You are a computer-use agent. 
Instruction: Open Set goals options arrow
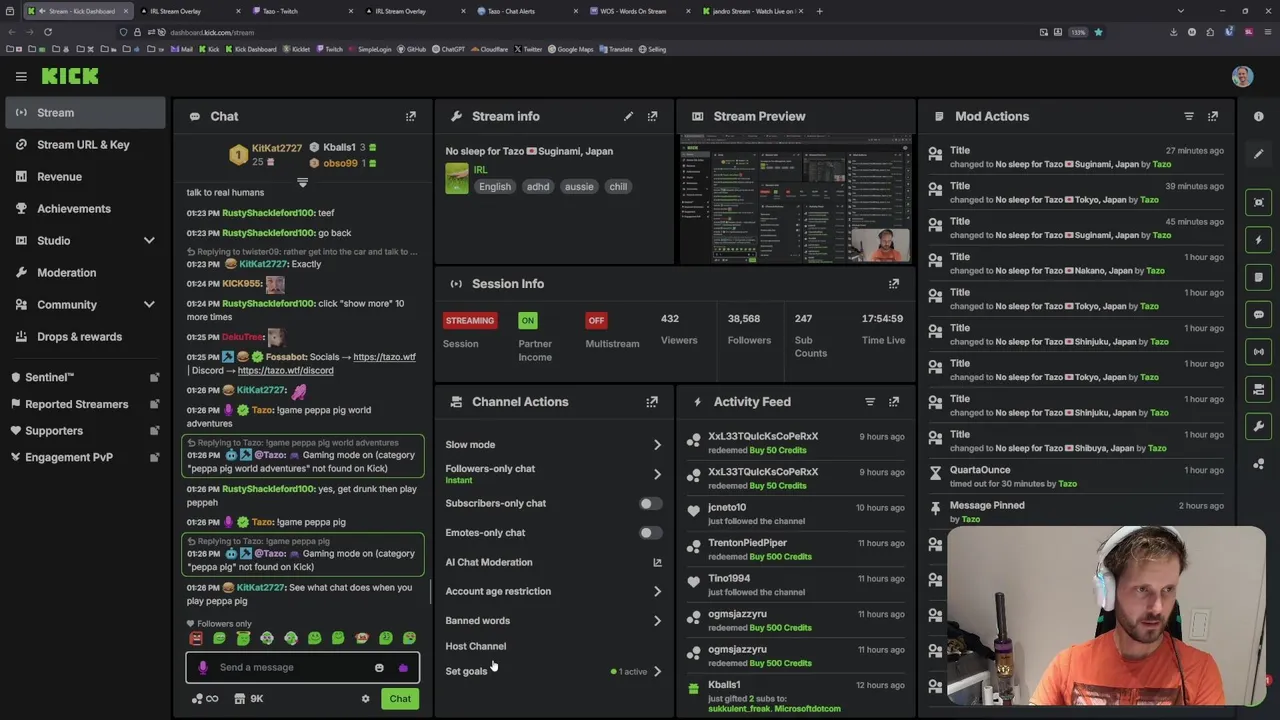pos(657,672)
